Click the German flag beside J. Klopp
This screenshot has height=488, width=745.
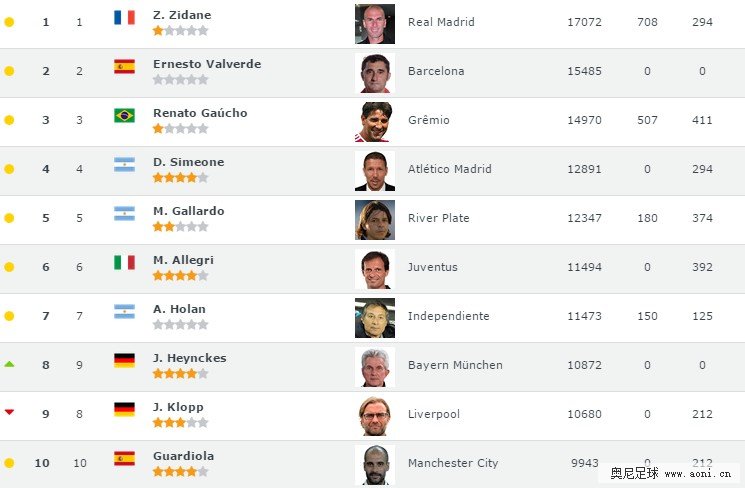[124, 410]
